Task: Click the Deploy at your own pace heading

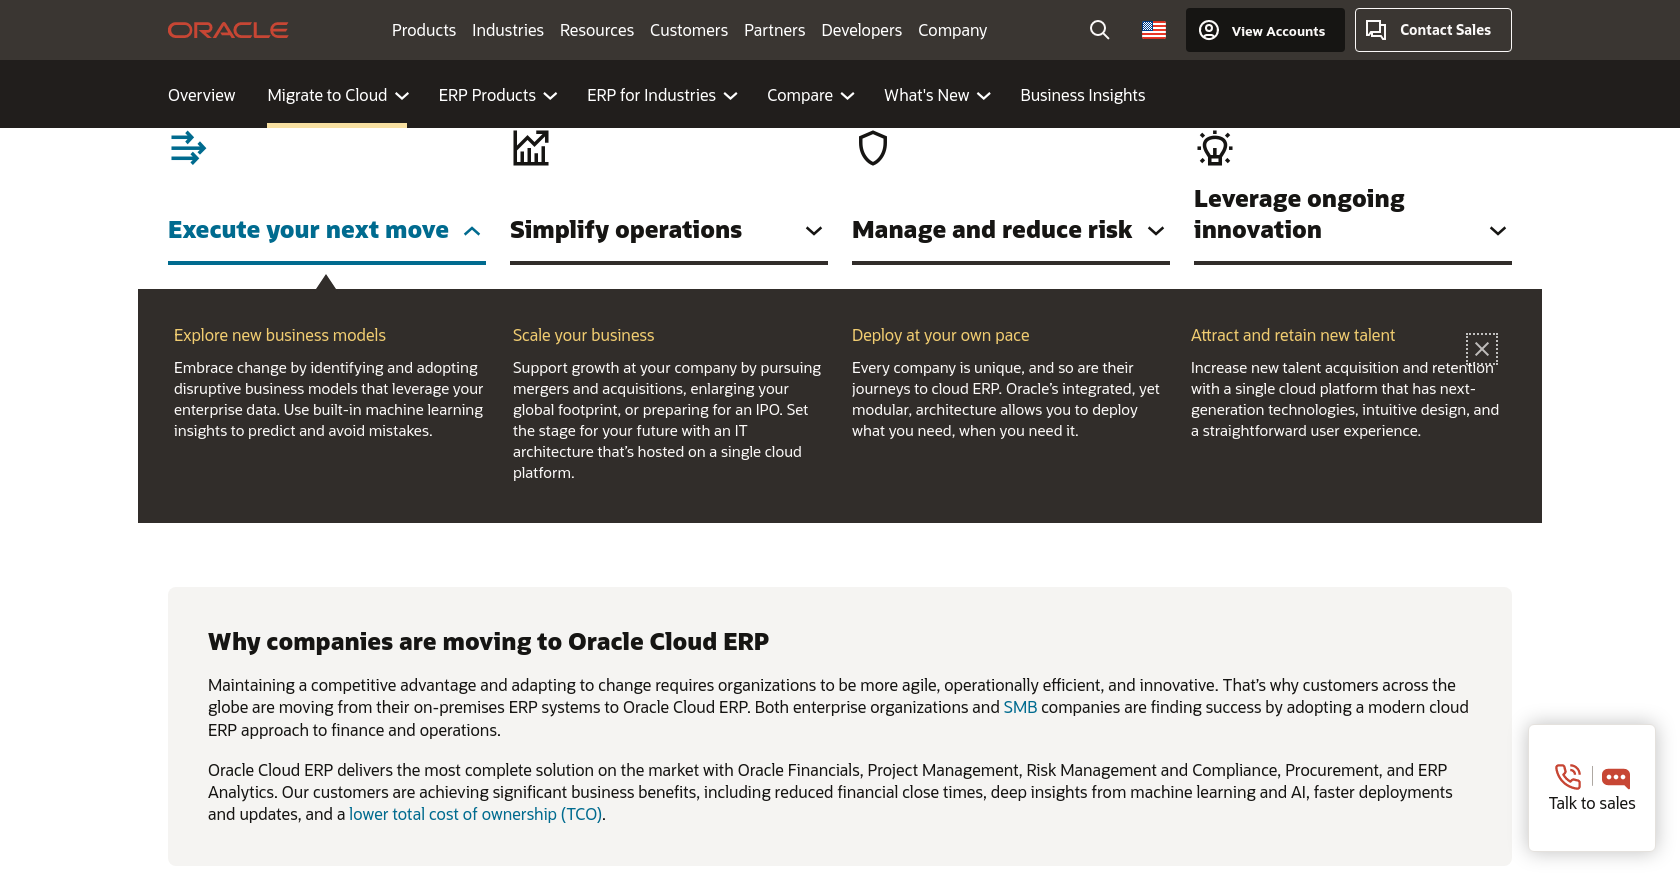Action: point(940,335)
